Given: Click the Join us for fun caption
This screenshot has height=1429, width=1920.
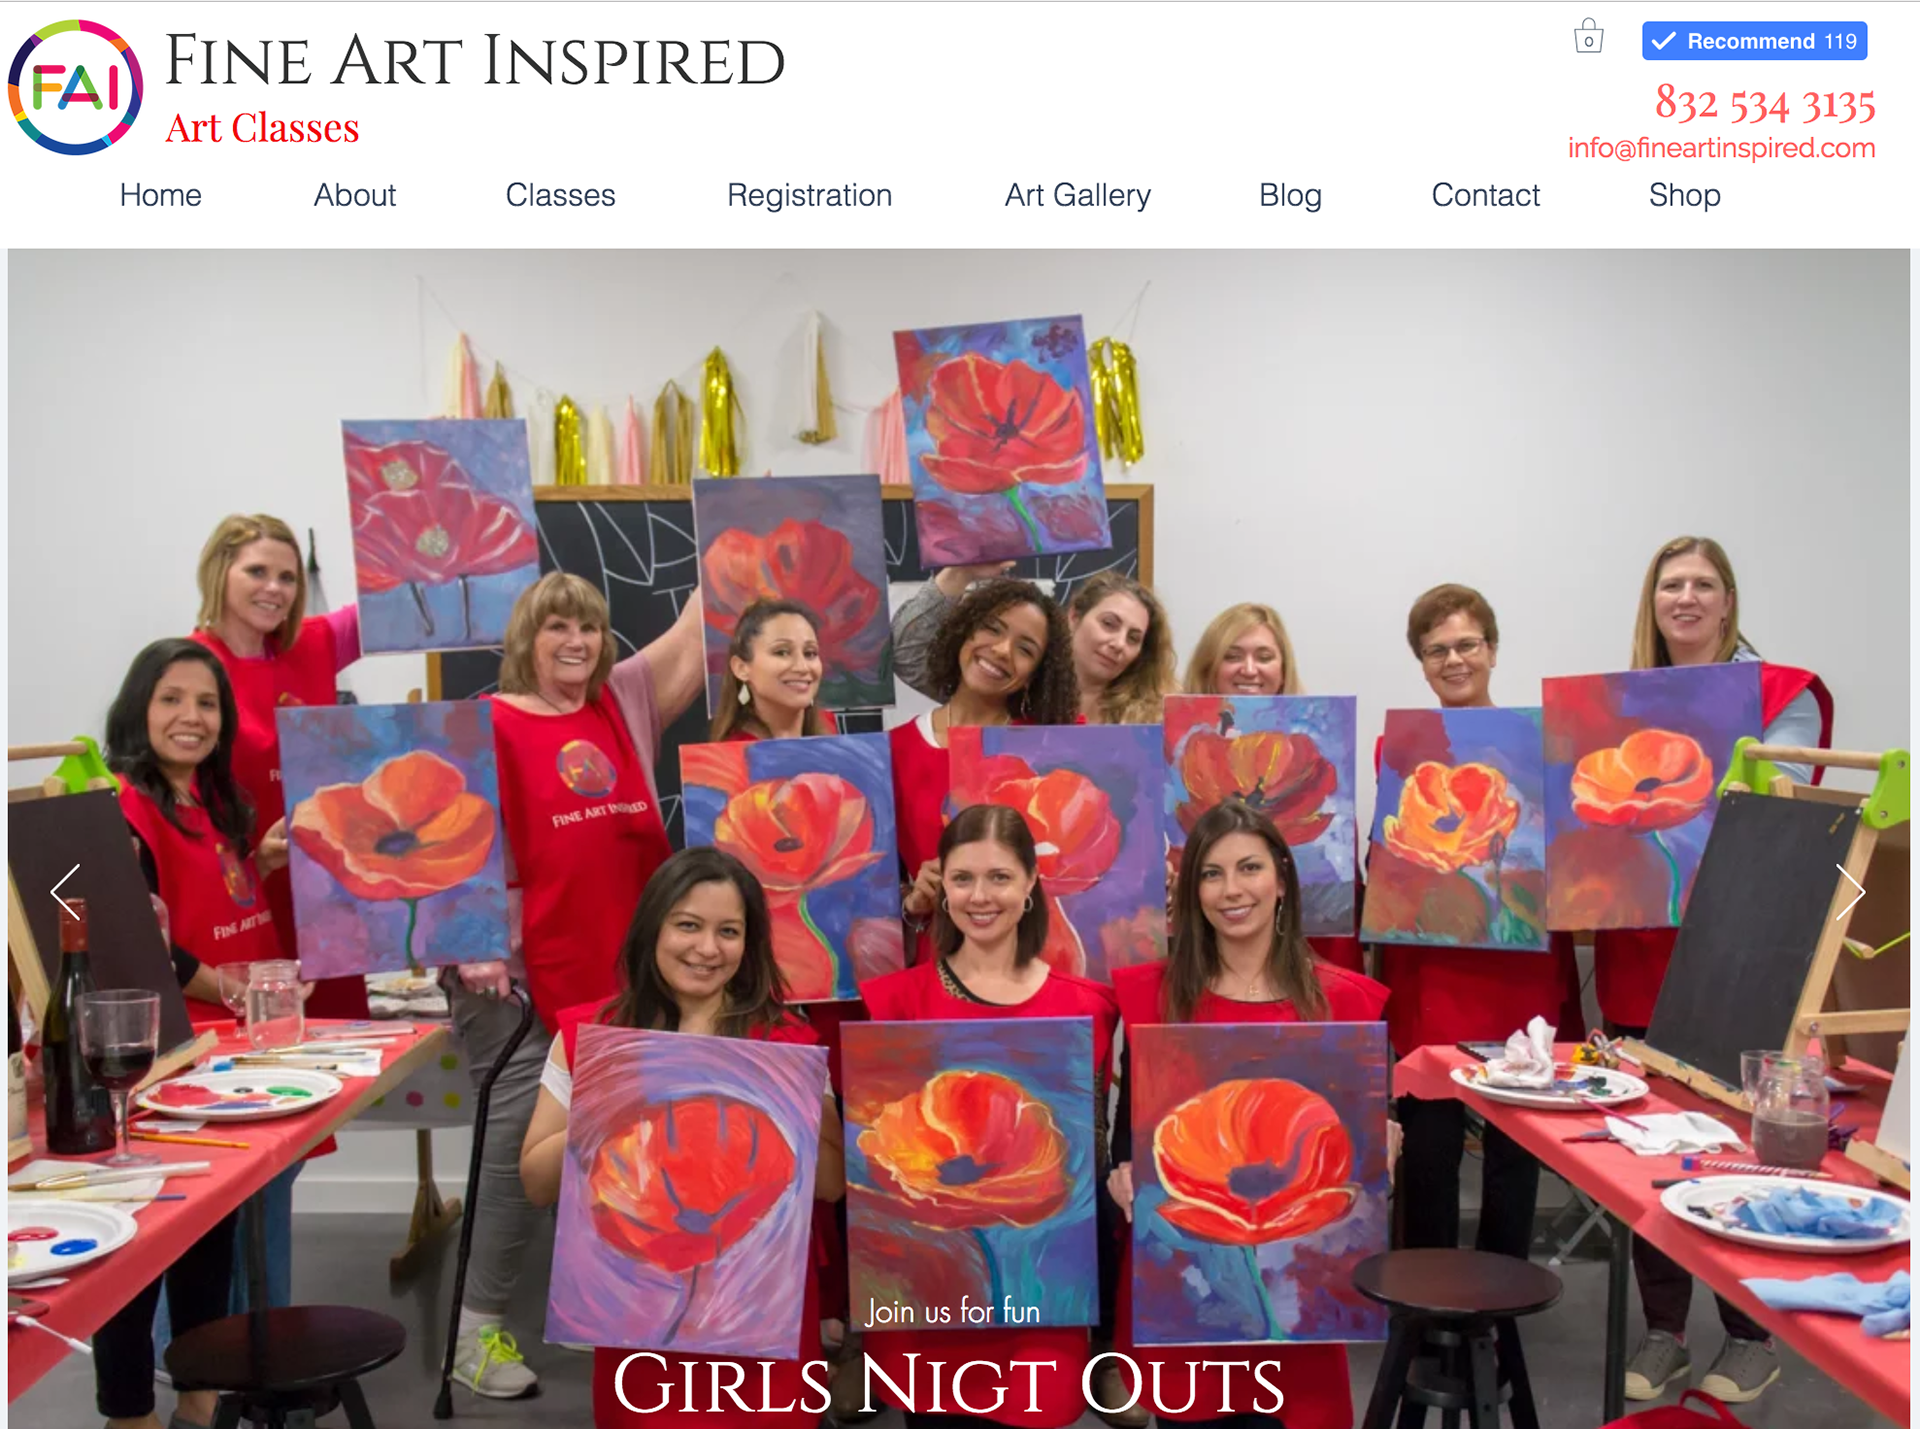Looking at the screenshot, I should [x=953, y=1311].
